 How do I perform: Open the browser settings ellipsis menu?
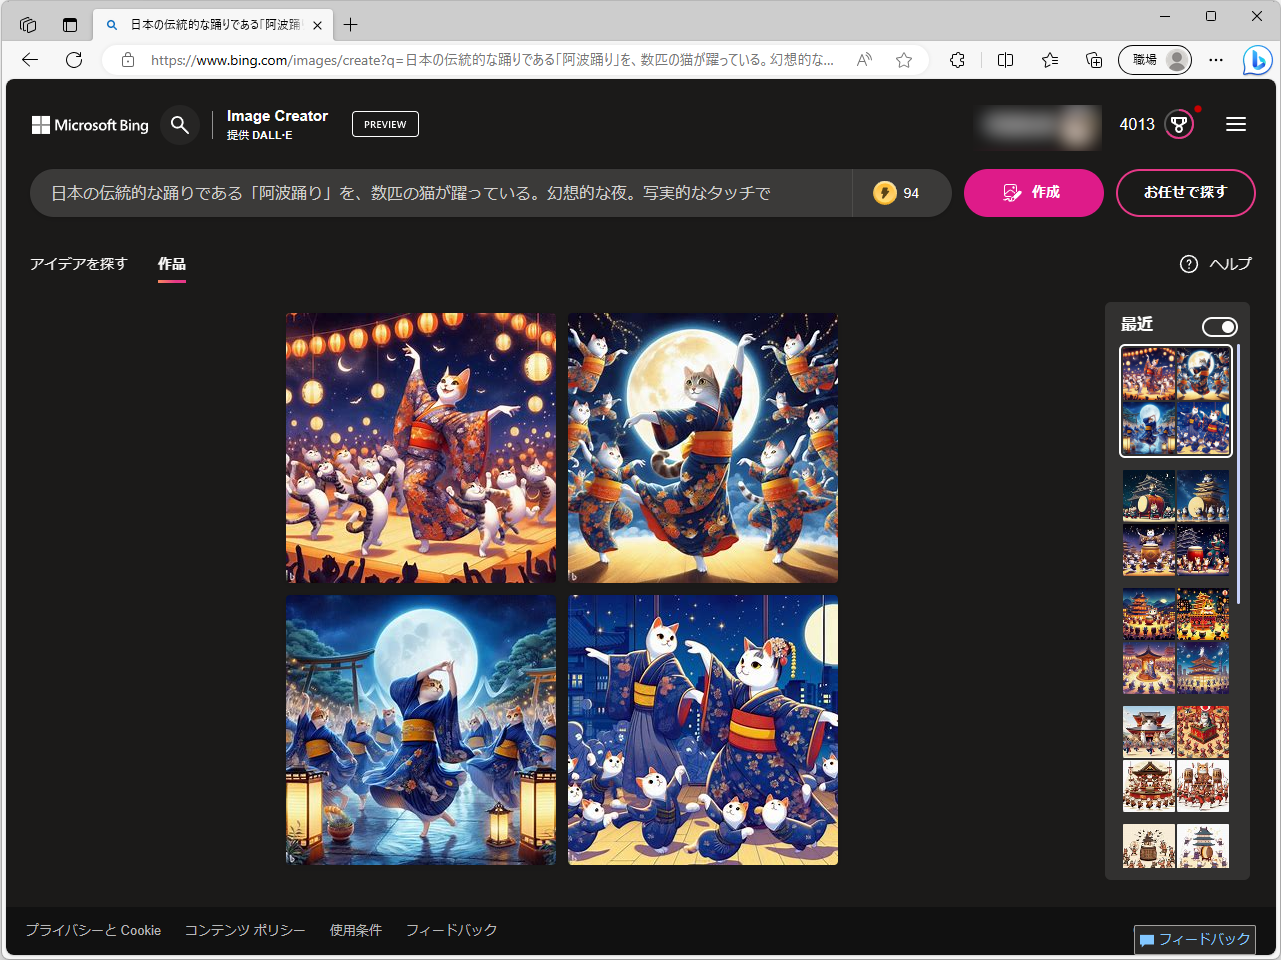(1216, 60)
